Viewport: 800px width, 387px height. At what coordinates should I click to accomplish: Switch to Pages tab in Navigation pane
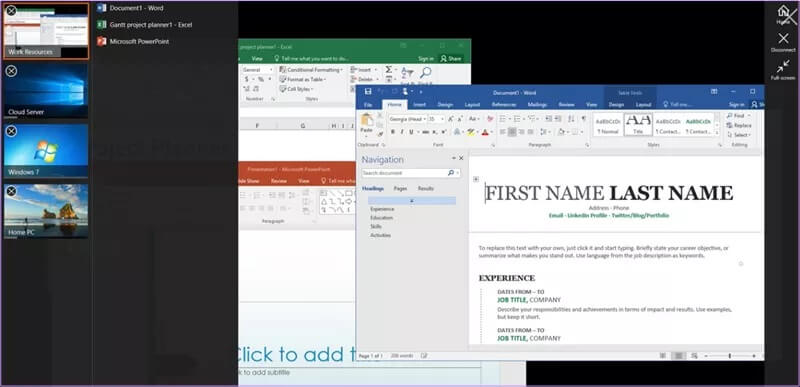(401, 189)
